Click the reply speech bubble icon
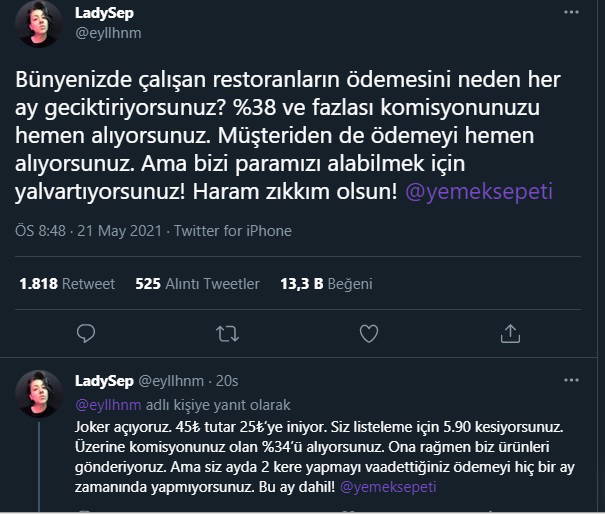 86,332
